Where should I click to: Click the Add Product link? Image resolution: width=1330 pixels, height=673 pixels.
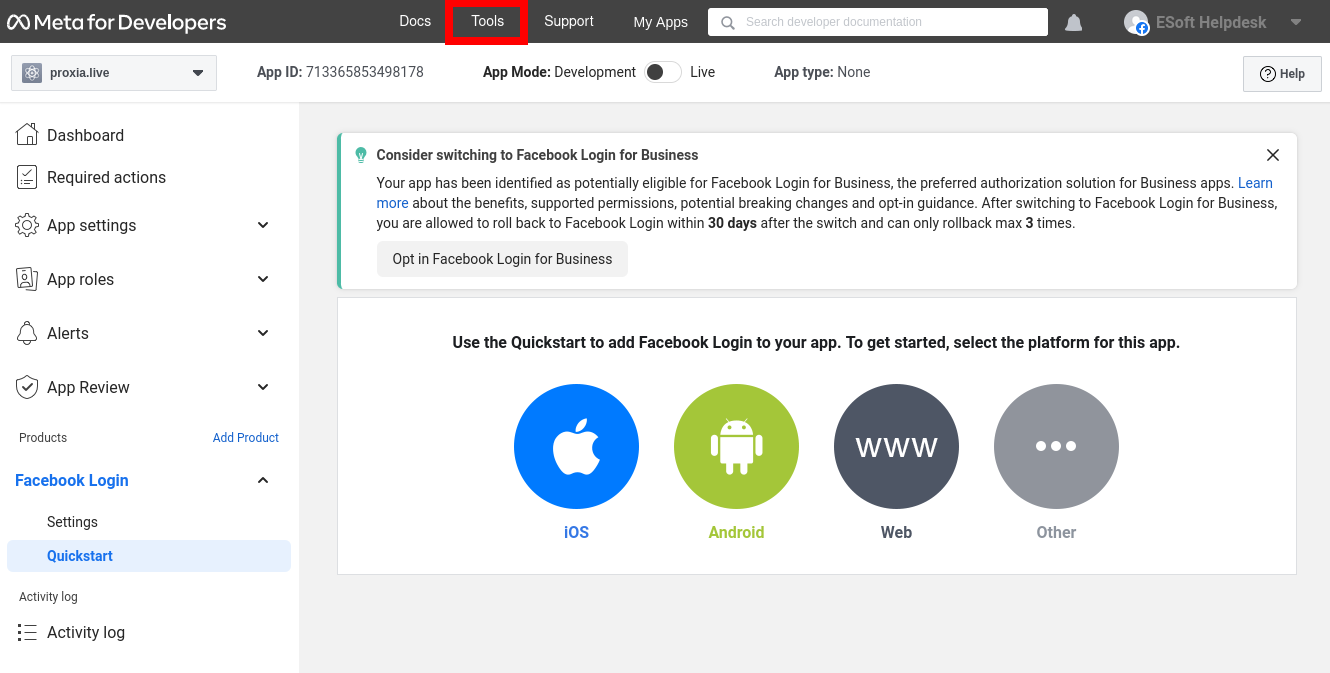pyautogui.click(x=245, y=438)
